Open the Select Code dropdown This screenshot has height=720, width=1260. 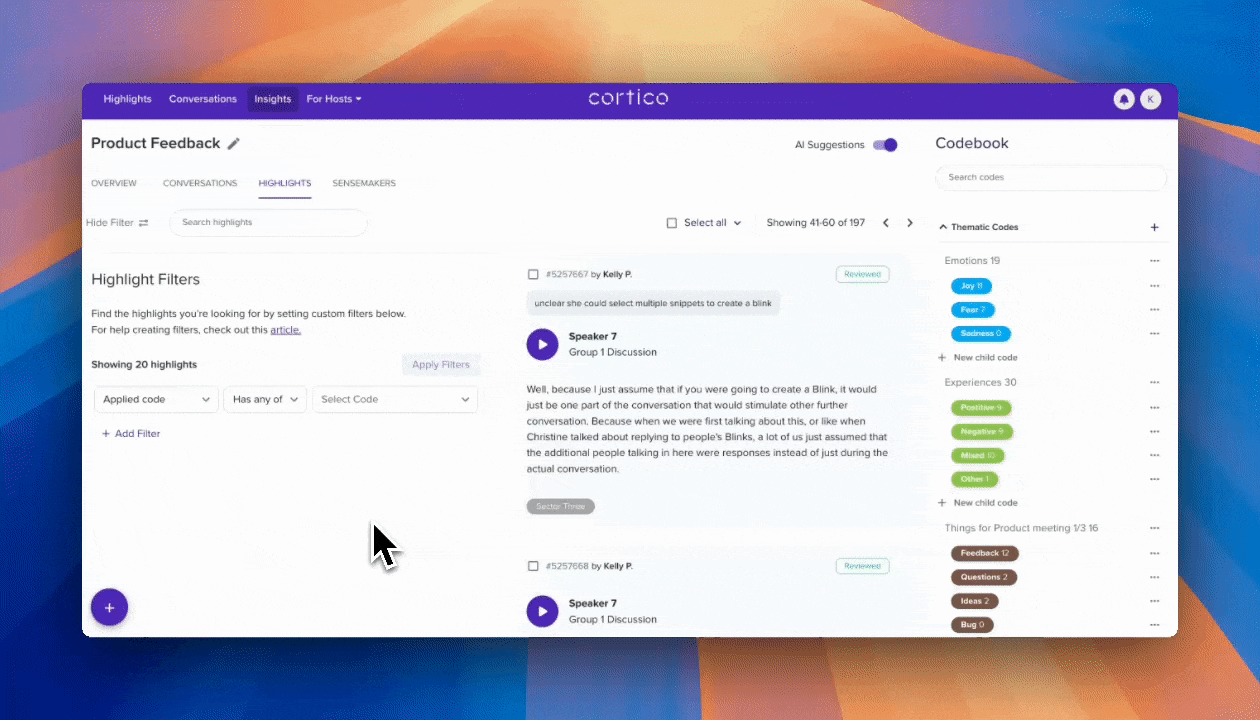click(x=395, y=399)
